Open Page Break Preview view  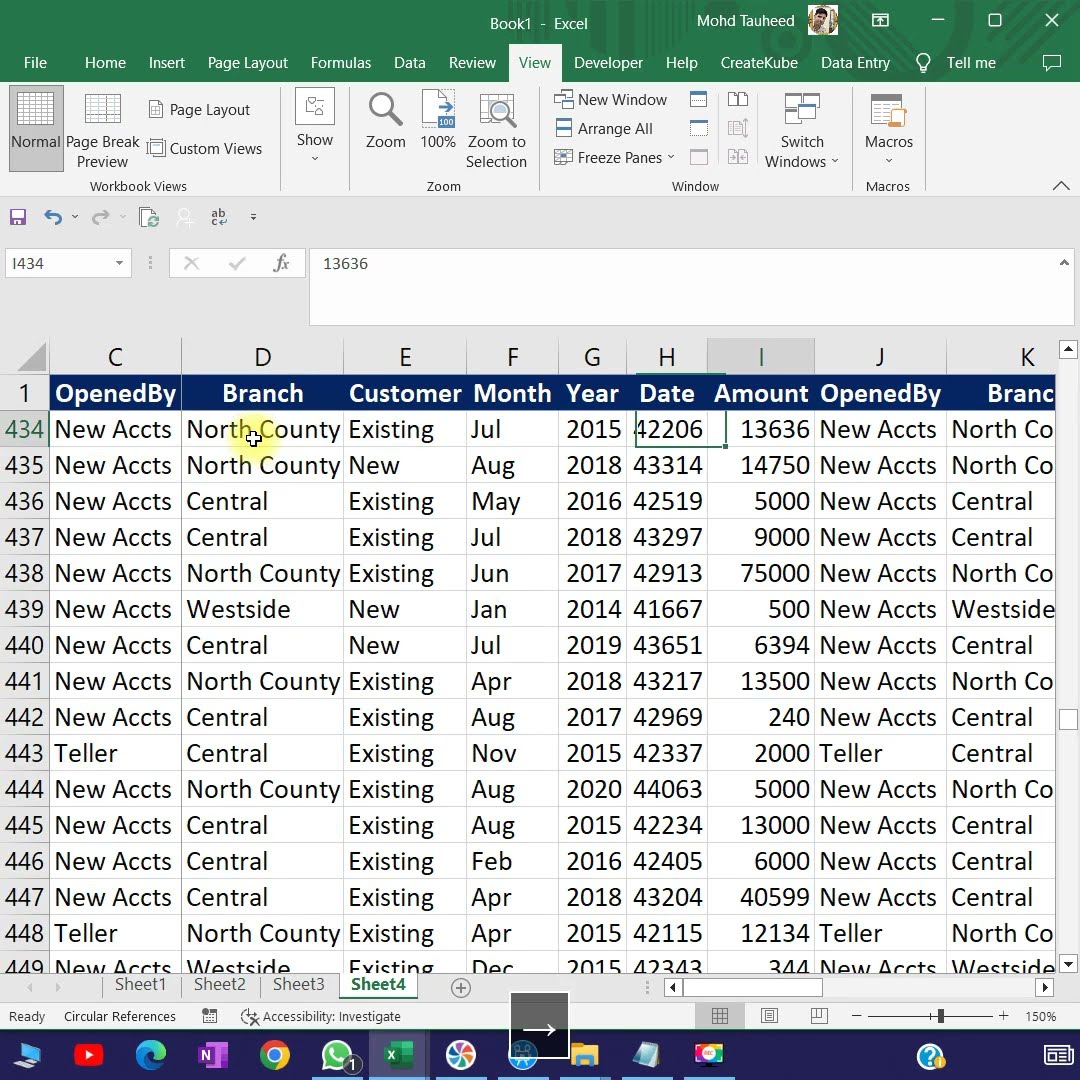pos(103,131)
